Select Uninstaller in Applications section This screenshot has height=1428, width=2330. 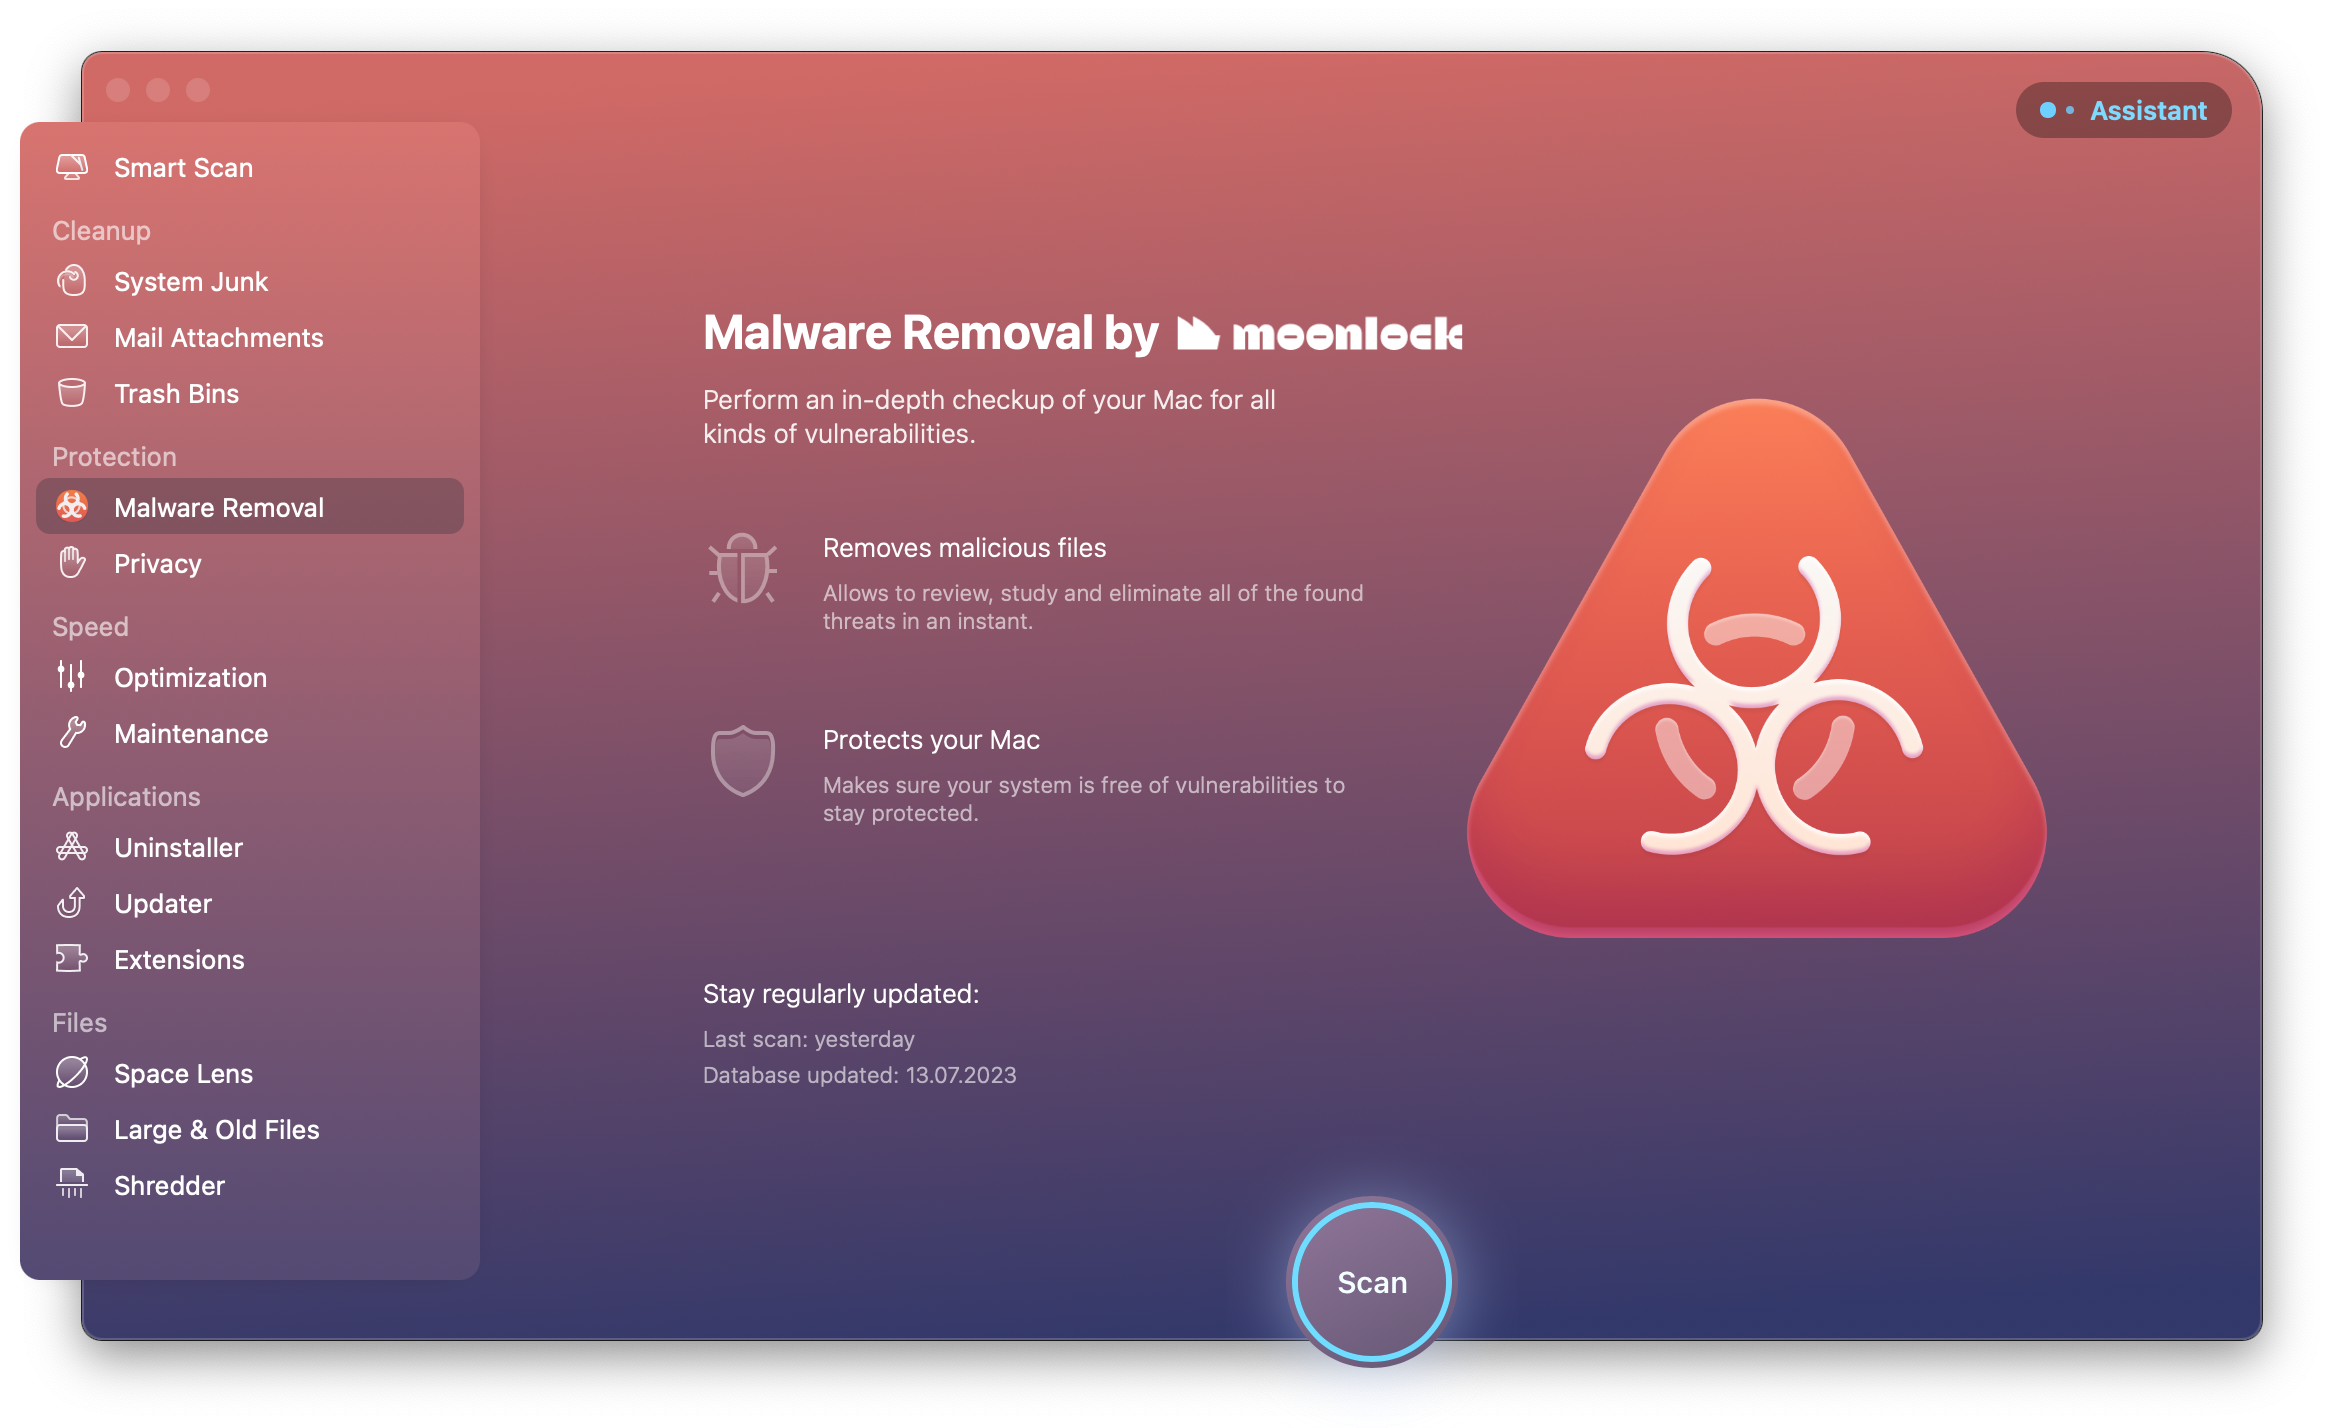click(178, 847)
